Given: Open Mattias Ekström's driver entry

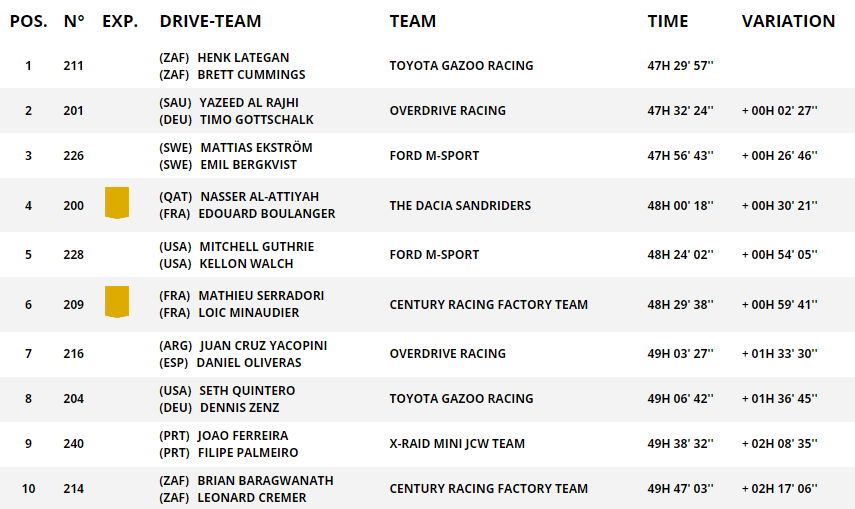Looking at the screenshot, I should pyautogui.click(x=256, y=148).
